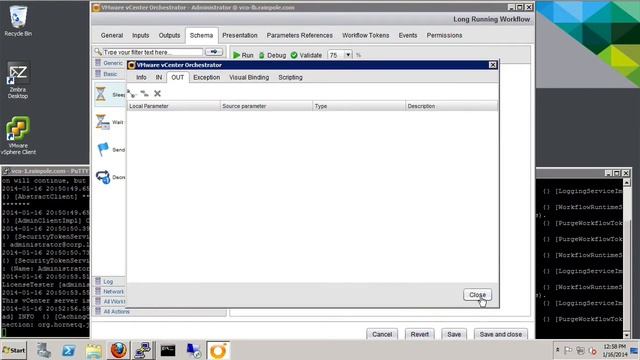This screenshot has height=360, width=640.
Task: Select the Schema tab
Action: 201,36
